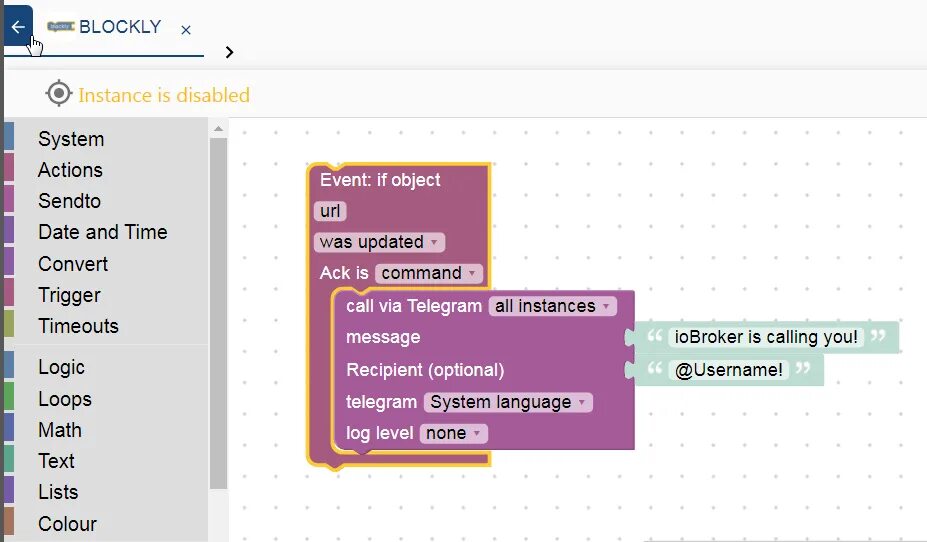This screenshot has height=542, width=927.
Task: Click the back arrow button
Action: tap(18, 27)
